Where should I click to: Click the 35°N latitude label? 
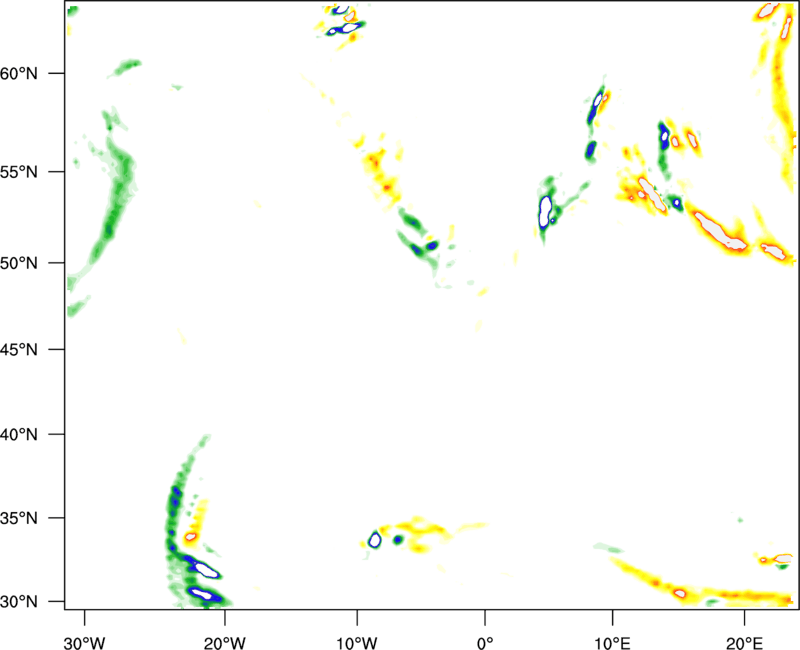(x=19, y=518)
